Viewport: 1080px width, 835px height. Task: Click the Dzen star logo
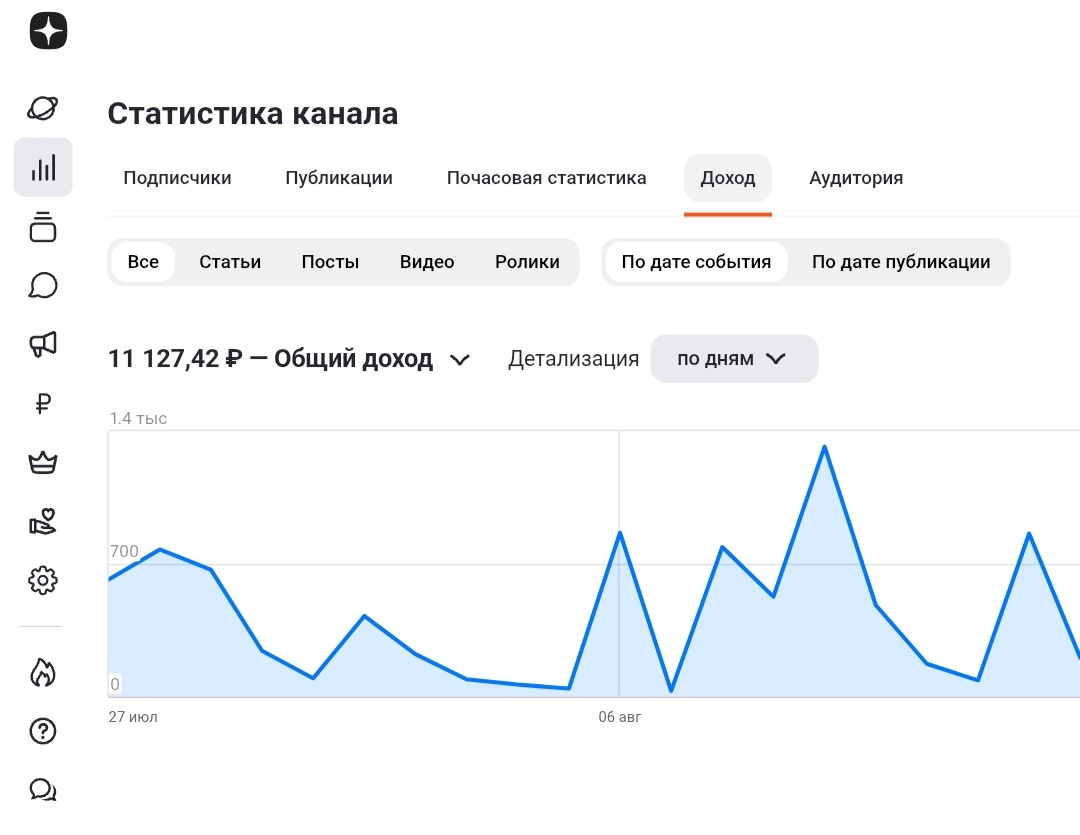coord(48,31)
